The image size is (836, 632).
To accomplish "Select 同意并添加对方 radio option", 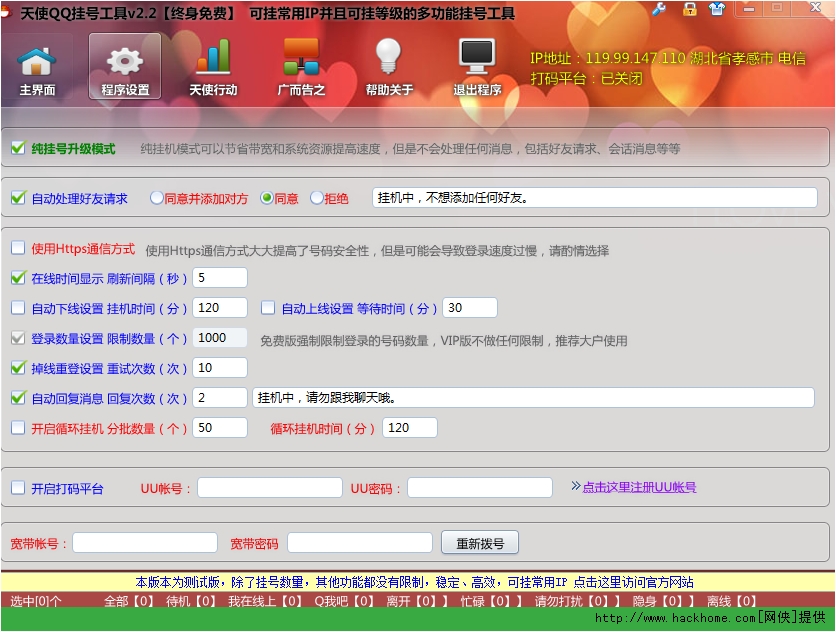I will pyautogui.click(x=156, y=198).
